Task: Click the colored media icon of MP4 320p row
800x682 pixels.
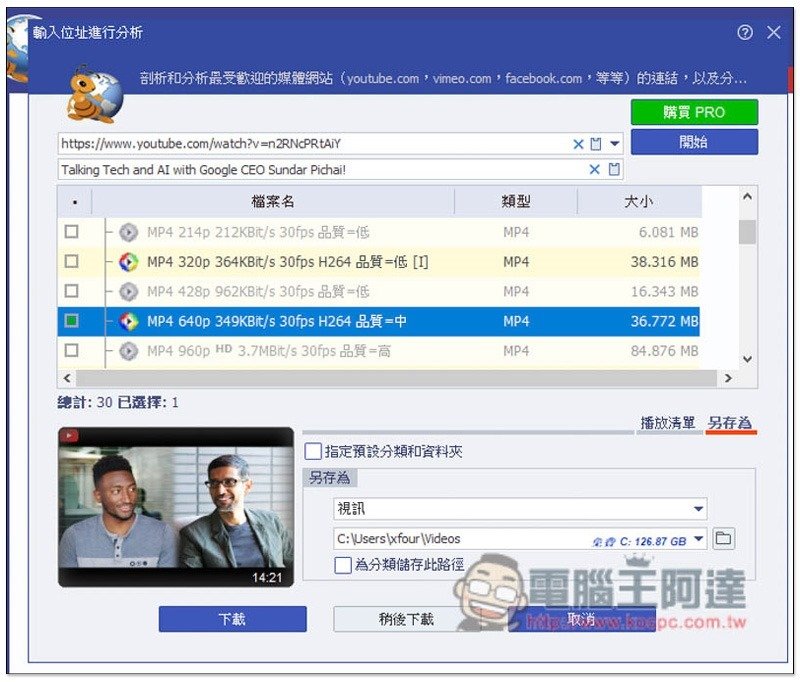Action: (x=128, y=262)
